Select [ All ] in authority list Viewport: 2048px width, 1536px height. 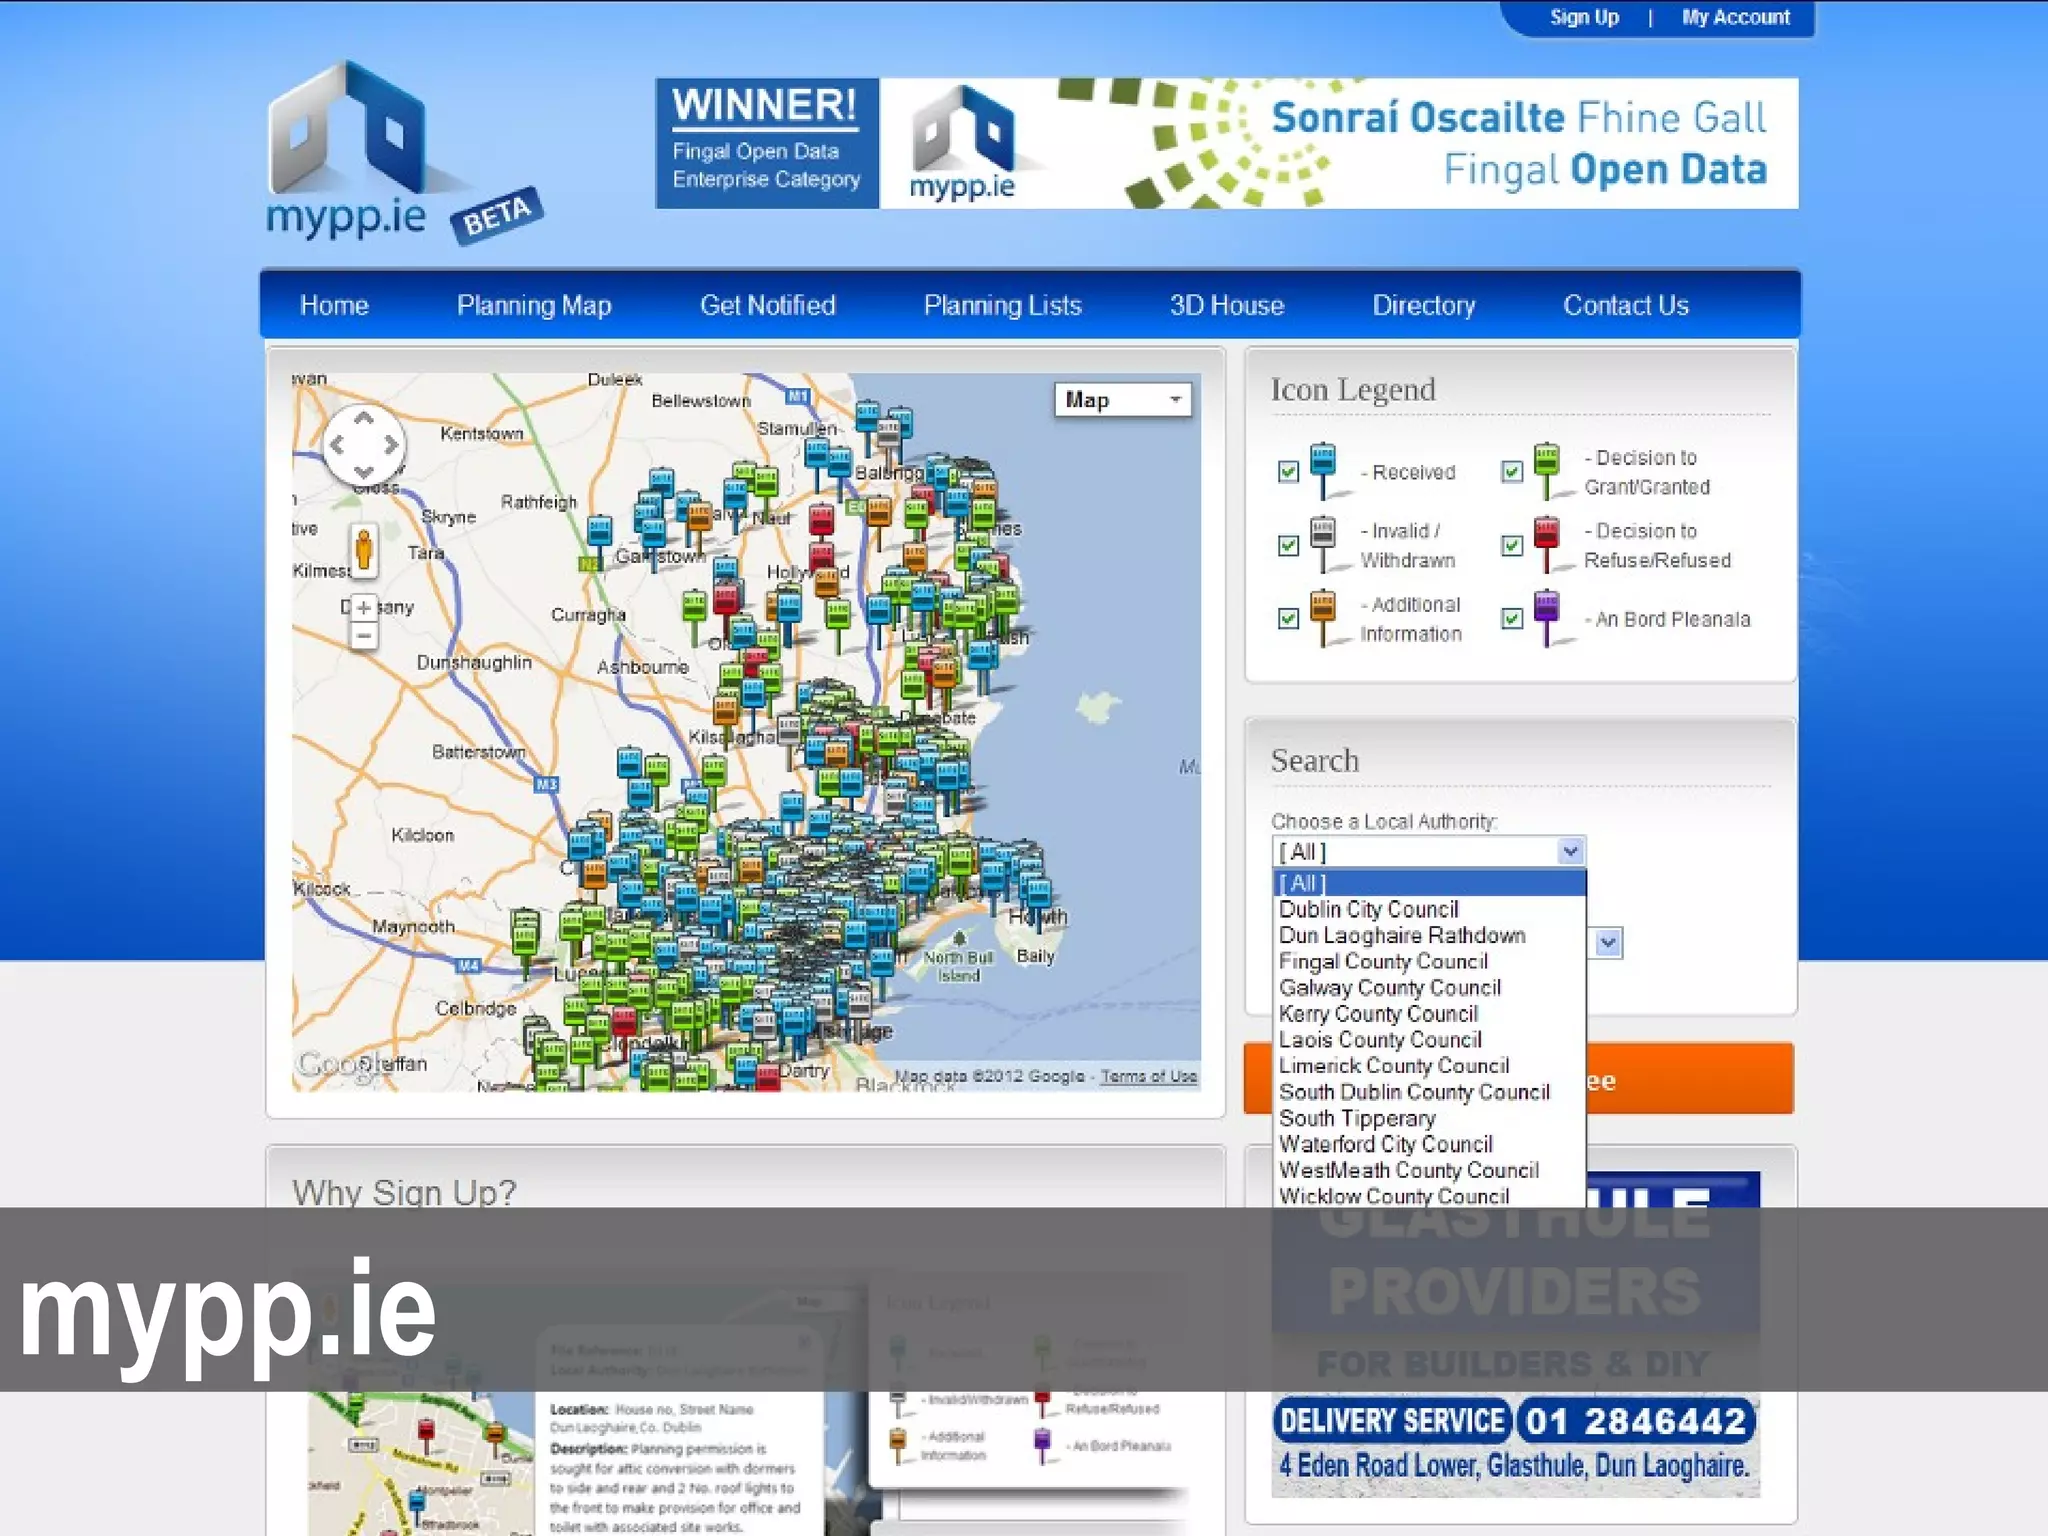pos(1430,883)
